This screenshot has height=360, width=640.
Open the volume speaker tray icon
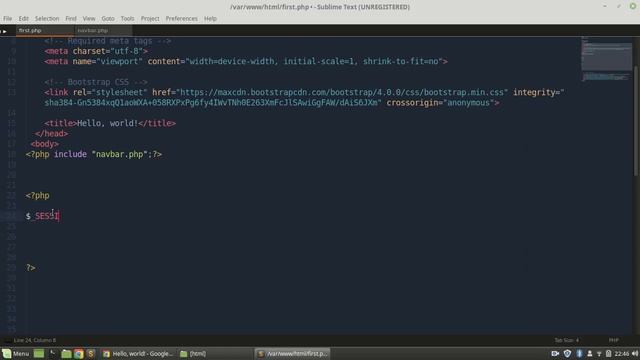(635, 353)
